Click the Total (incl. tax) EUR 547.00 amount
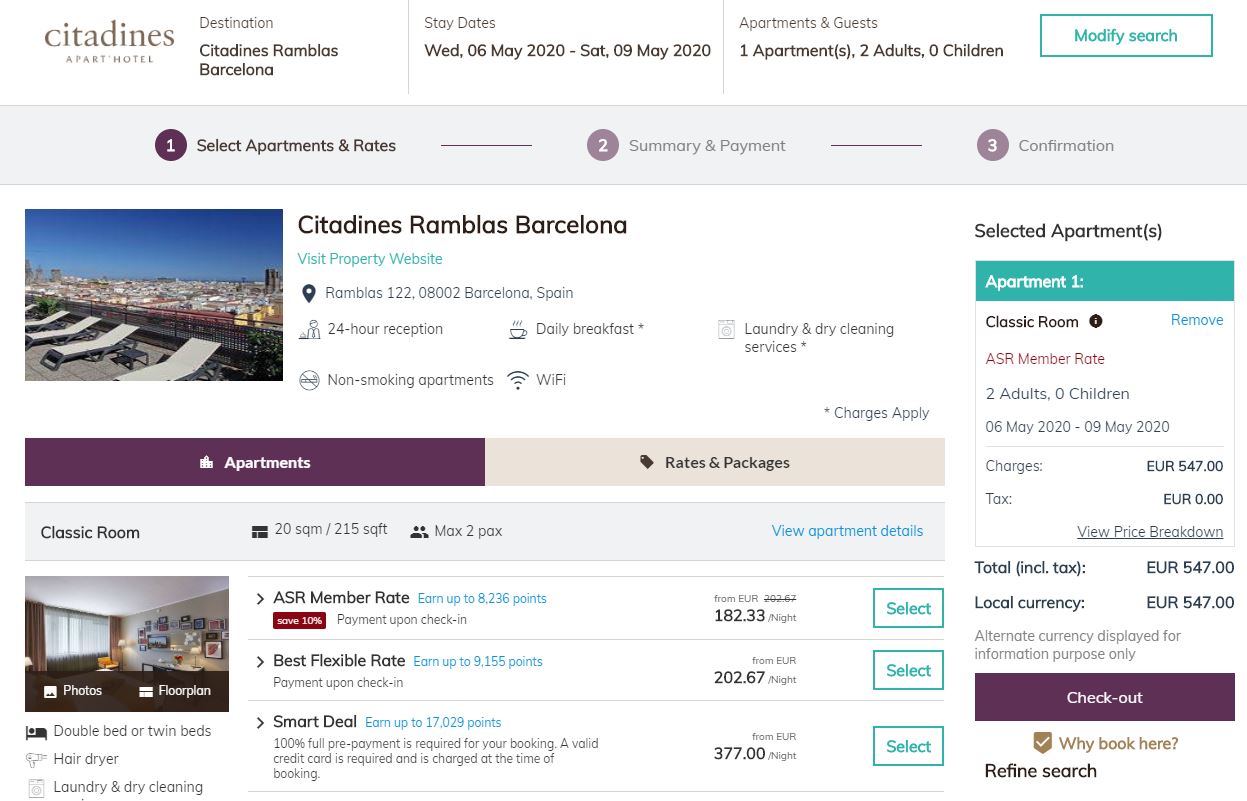The image size is (1247, 801). pyautogui.click(x=1190, y=568)
